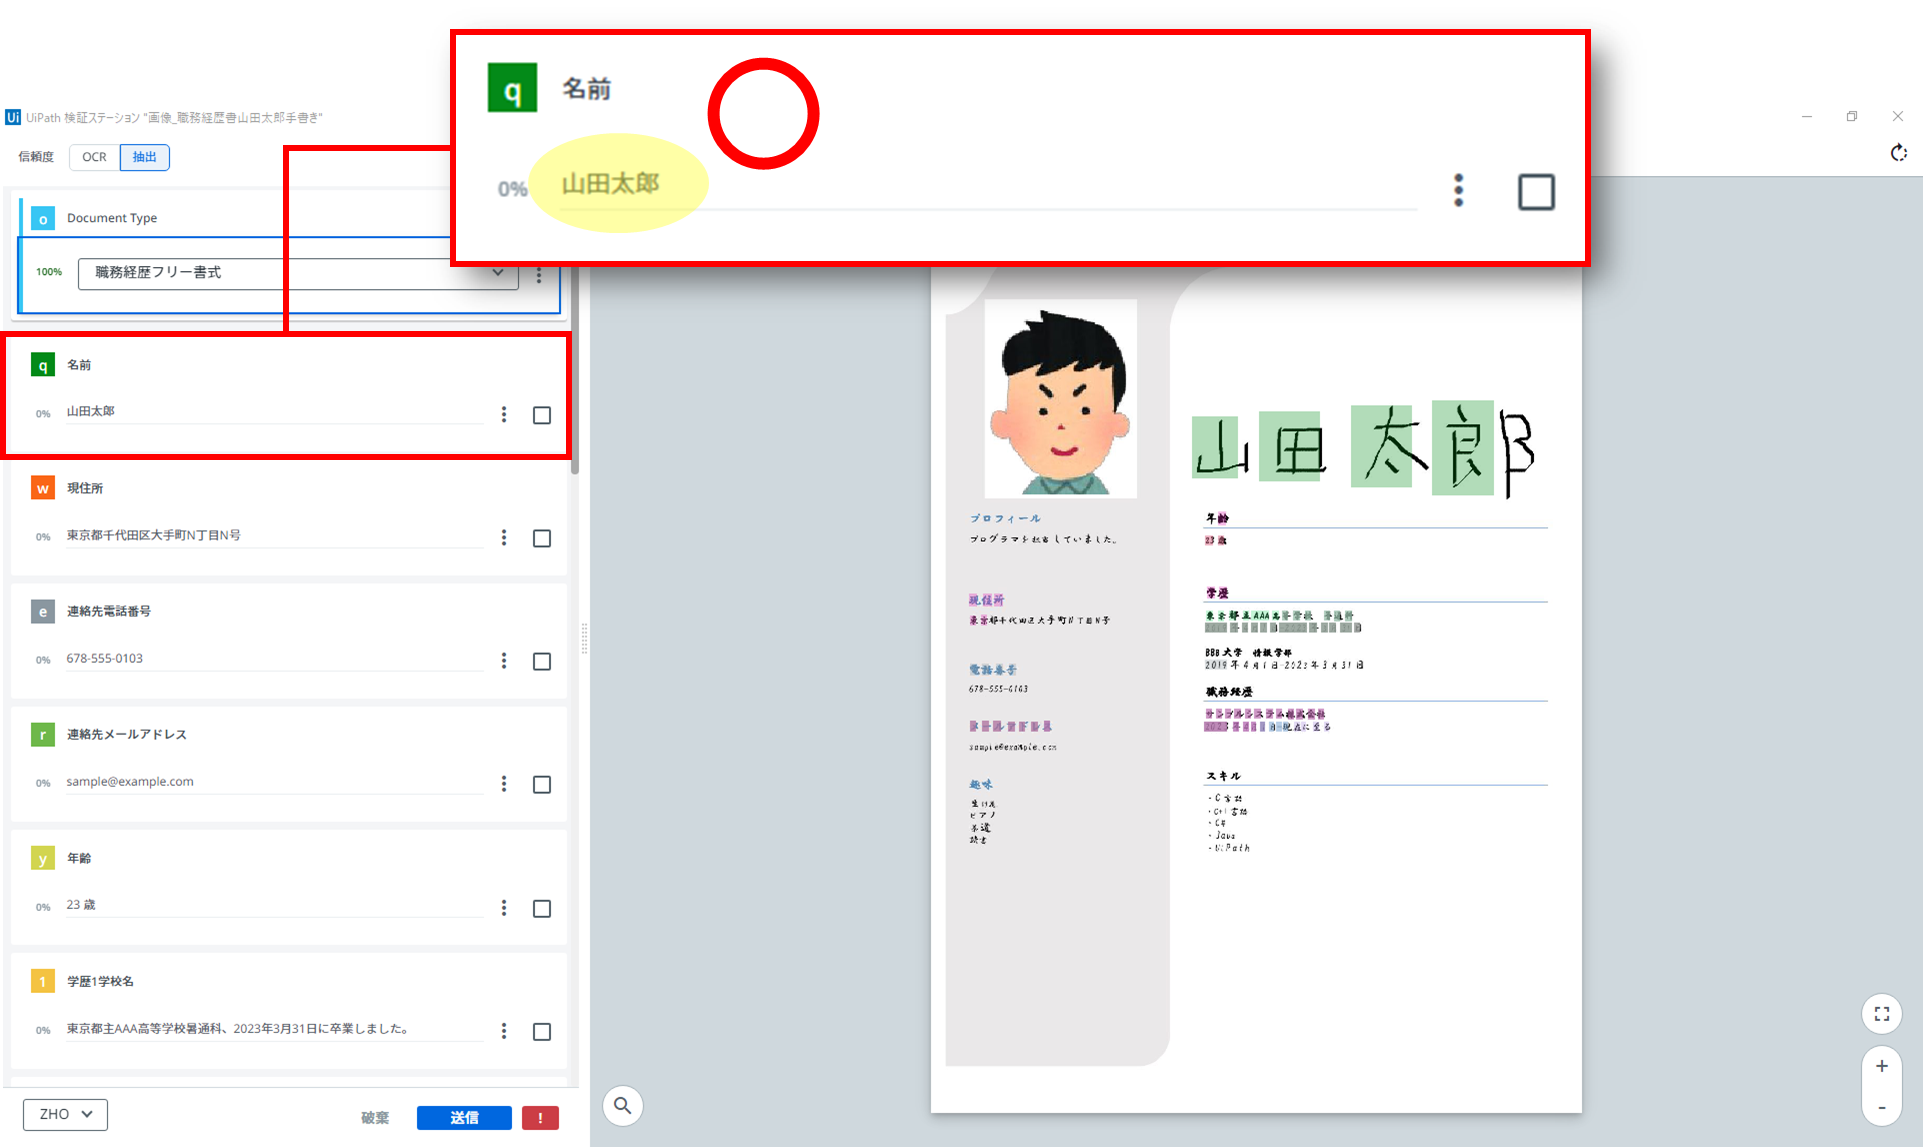Expand the 職務経歴フリー書式 document type dropdown
1923x1147 pixels.
[x=497, y=273]
